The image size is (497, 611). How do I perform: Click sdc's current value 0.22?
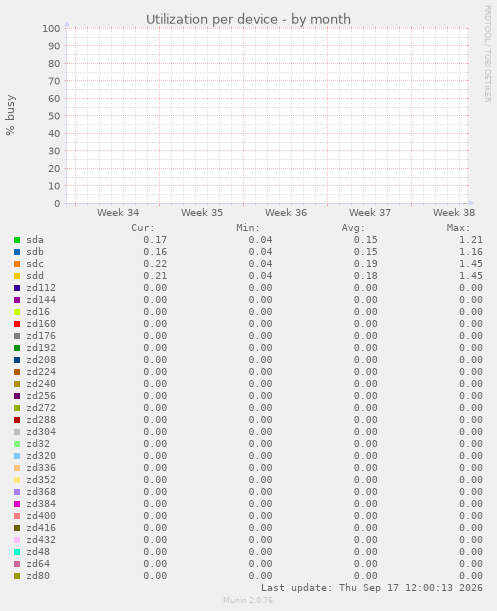[x=155, y=264]
